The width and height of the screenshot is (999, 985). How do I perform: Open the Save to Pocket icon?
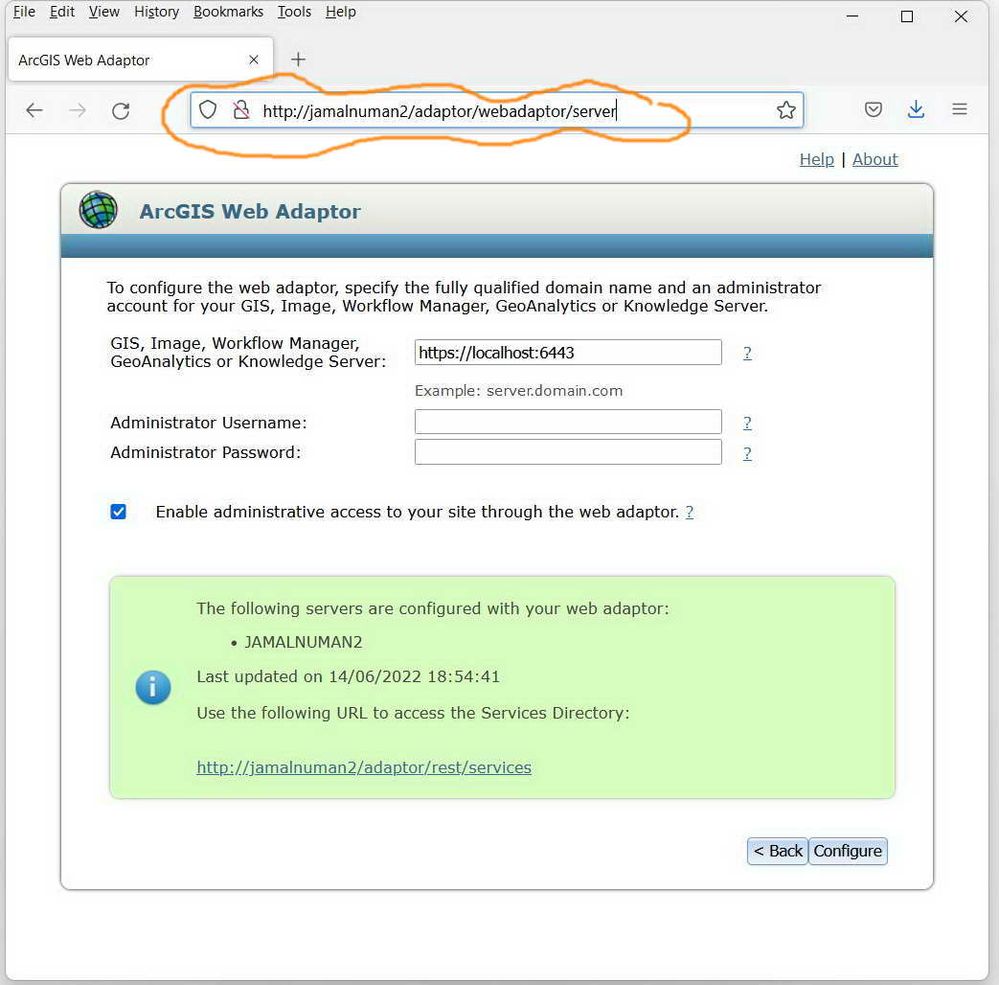tap(873, 110)
